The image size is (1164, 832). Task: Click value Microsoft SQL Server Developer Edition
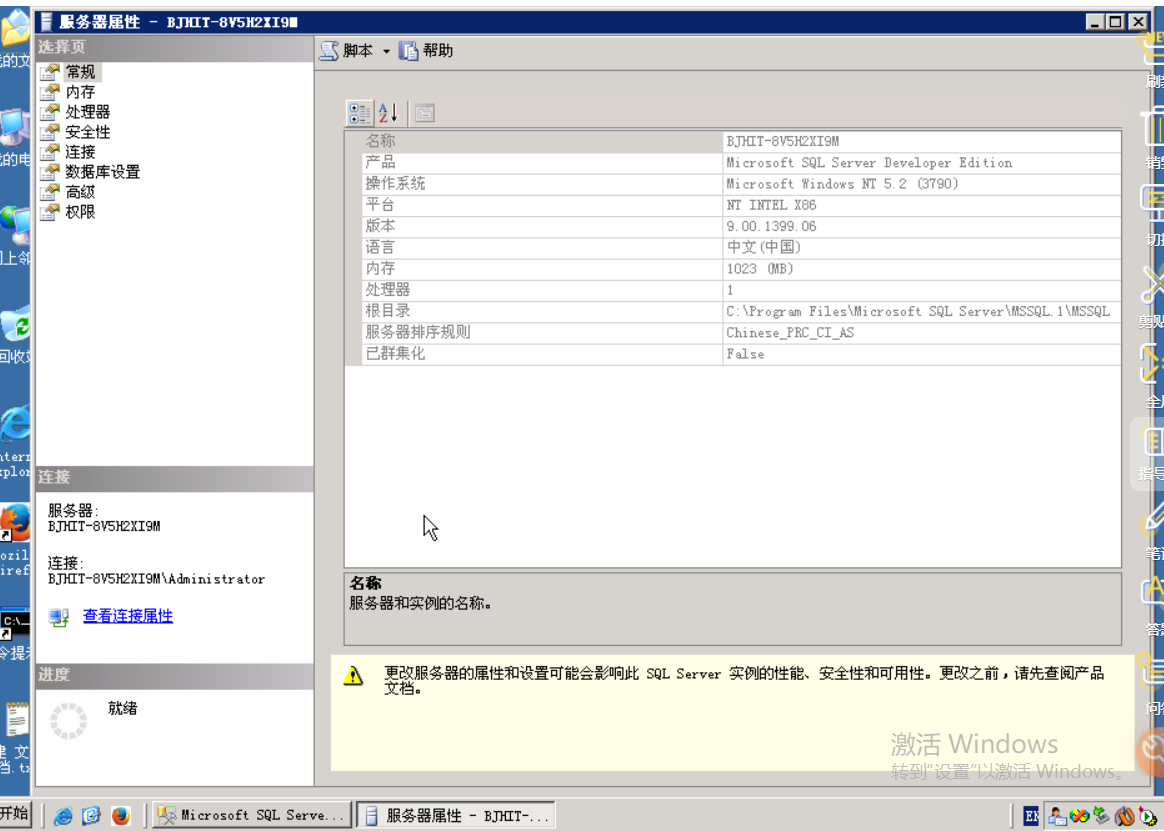coord(869,163)
